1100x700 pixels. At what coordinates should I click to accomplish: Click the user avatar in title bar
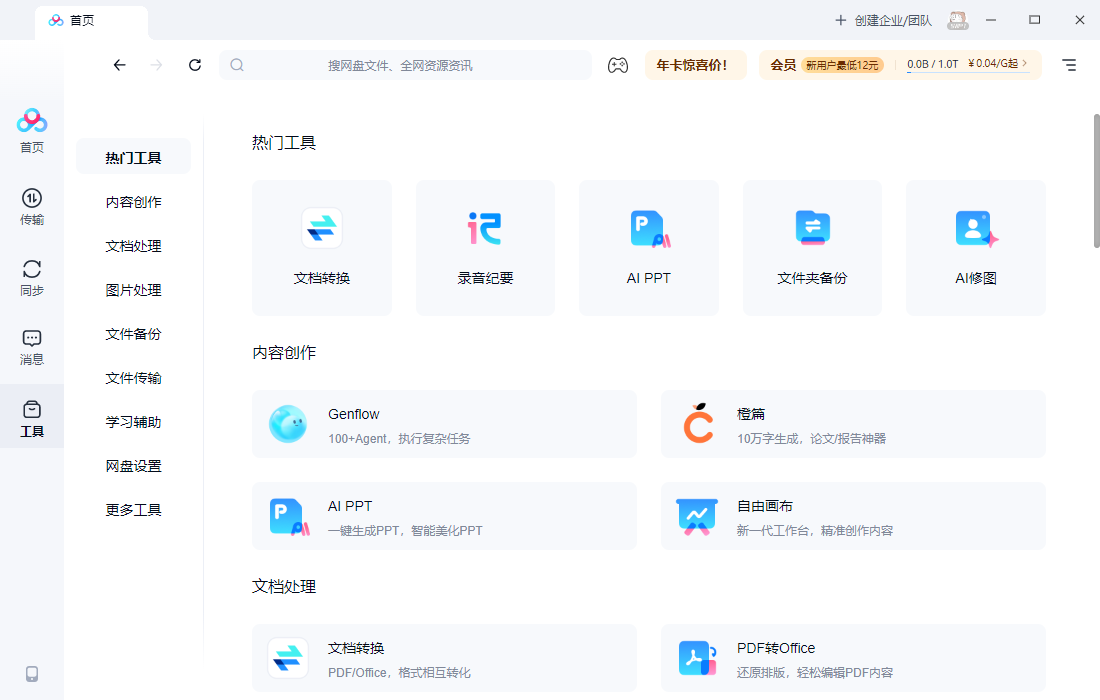tap(958, 20)
